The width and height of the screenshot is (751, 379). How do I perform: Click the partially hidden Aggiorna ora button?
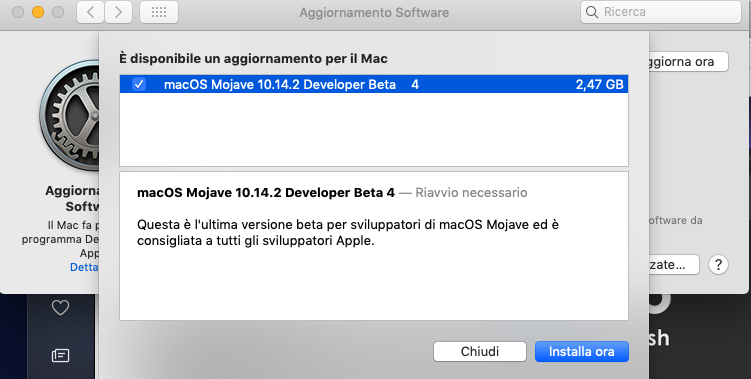pos(689,62)
